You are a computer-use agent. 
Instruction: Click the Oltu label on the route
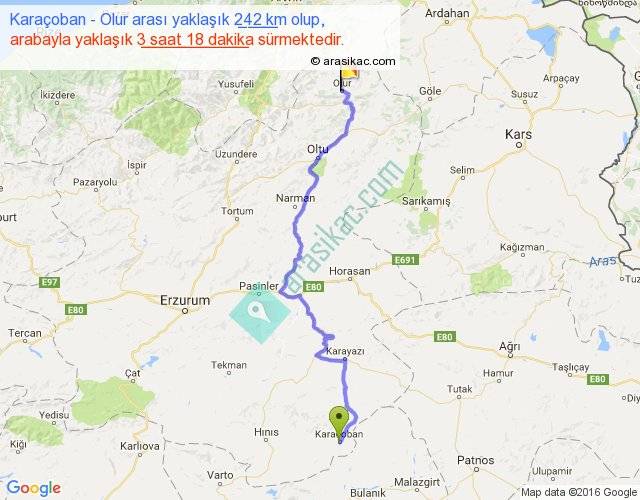tap(318, 150)
